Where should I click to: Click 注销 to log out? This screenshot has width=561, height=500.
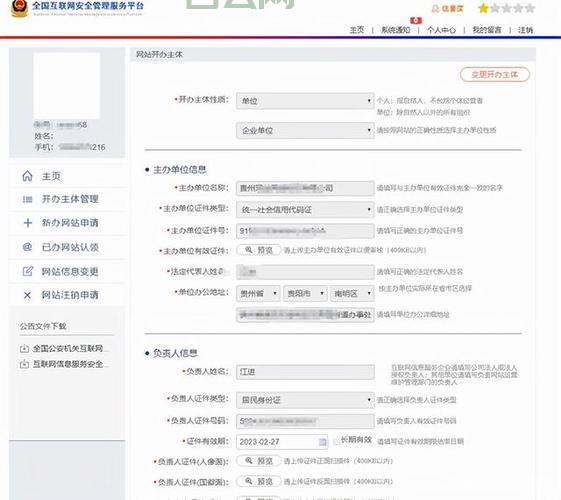(526, 30)
